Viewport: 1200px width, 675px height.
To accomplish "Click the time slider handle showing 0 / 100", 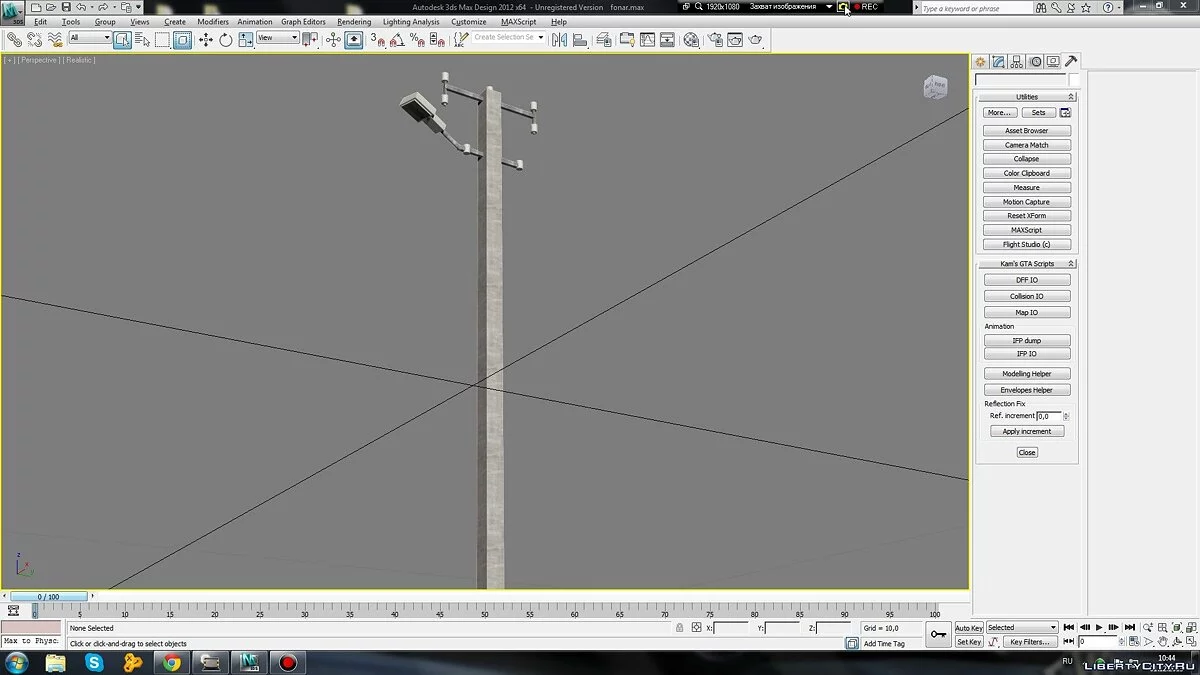I will click(x=48, y=597).
